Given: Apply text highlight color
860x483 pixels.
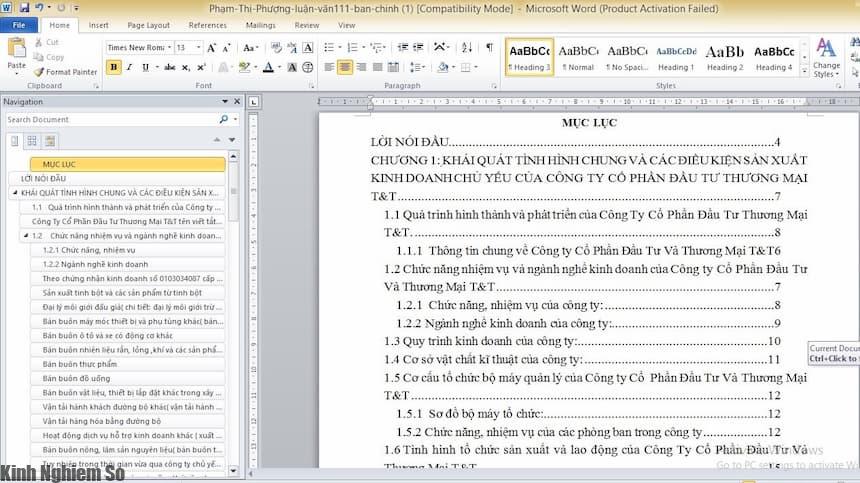Looking at the screenshot, I should click(x=244, y=67).
